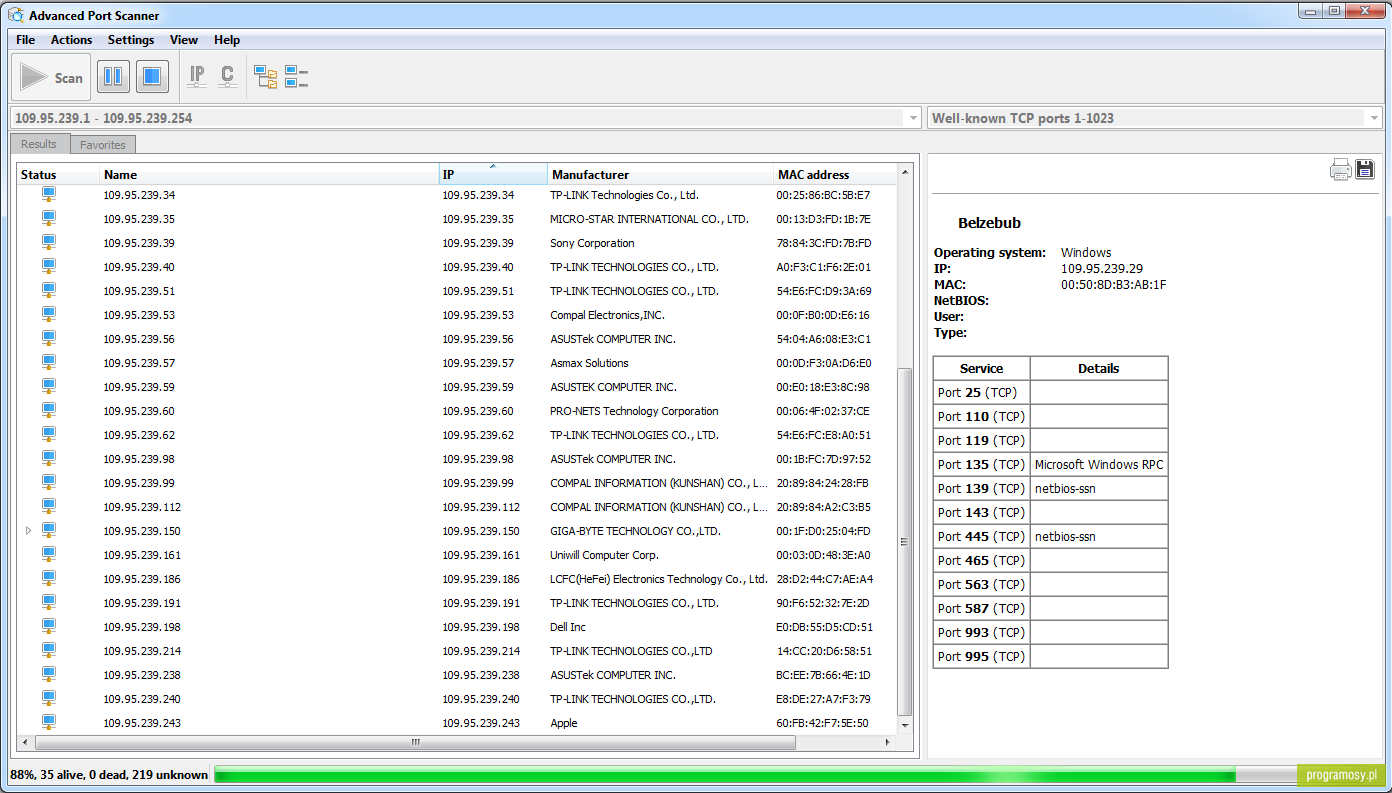Click the results list scroll-right arrow
The width and height of the screenshot is (1392, 793).
(x=887, y=743)
